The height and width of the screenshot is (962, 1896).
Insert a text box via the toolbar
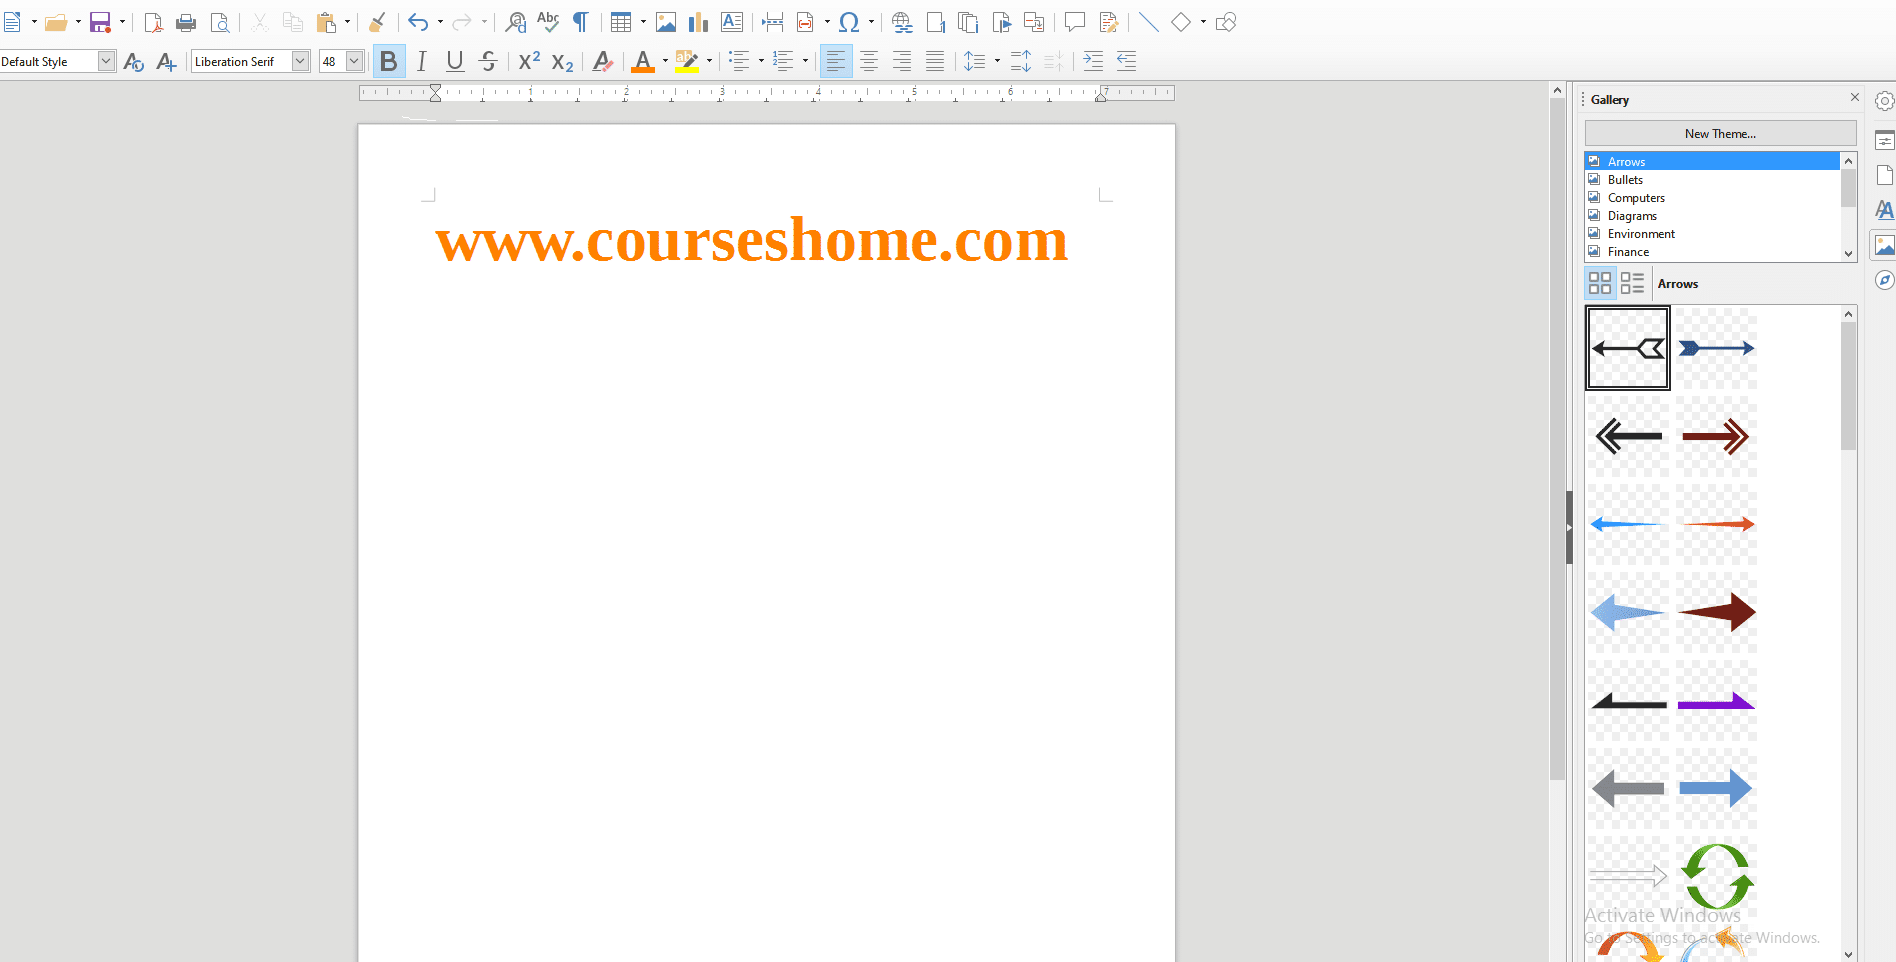click(x=731, y=21)
